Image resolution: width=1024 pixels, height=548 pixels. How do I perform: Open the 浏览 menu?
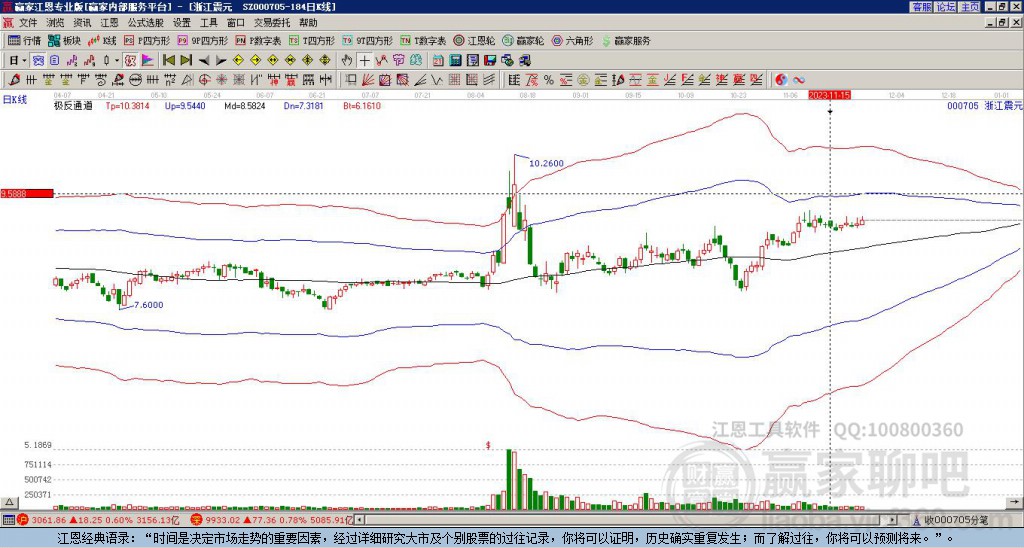pos(56,23)
